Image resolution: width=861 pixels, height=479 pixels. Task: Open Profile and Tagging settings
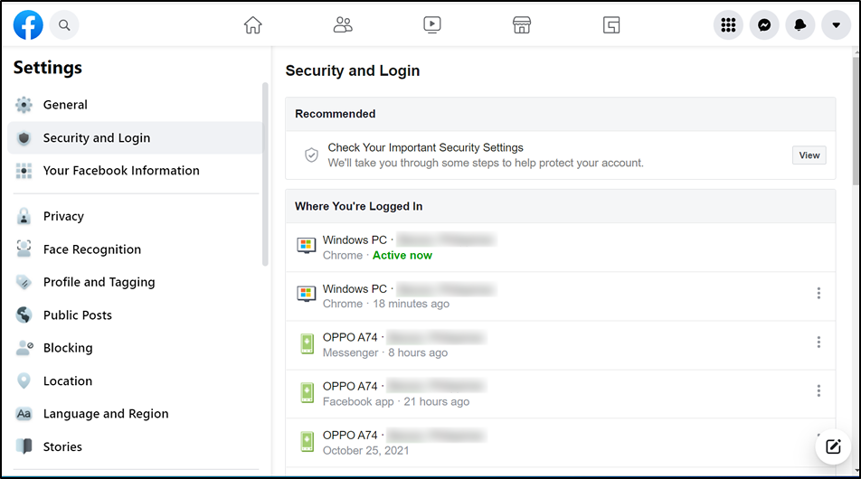coord(135,282)
